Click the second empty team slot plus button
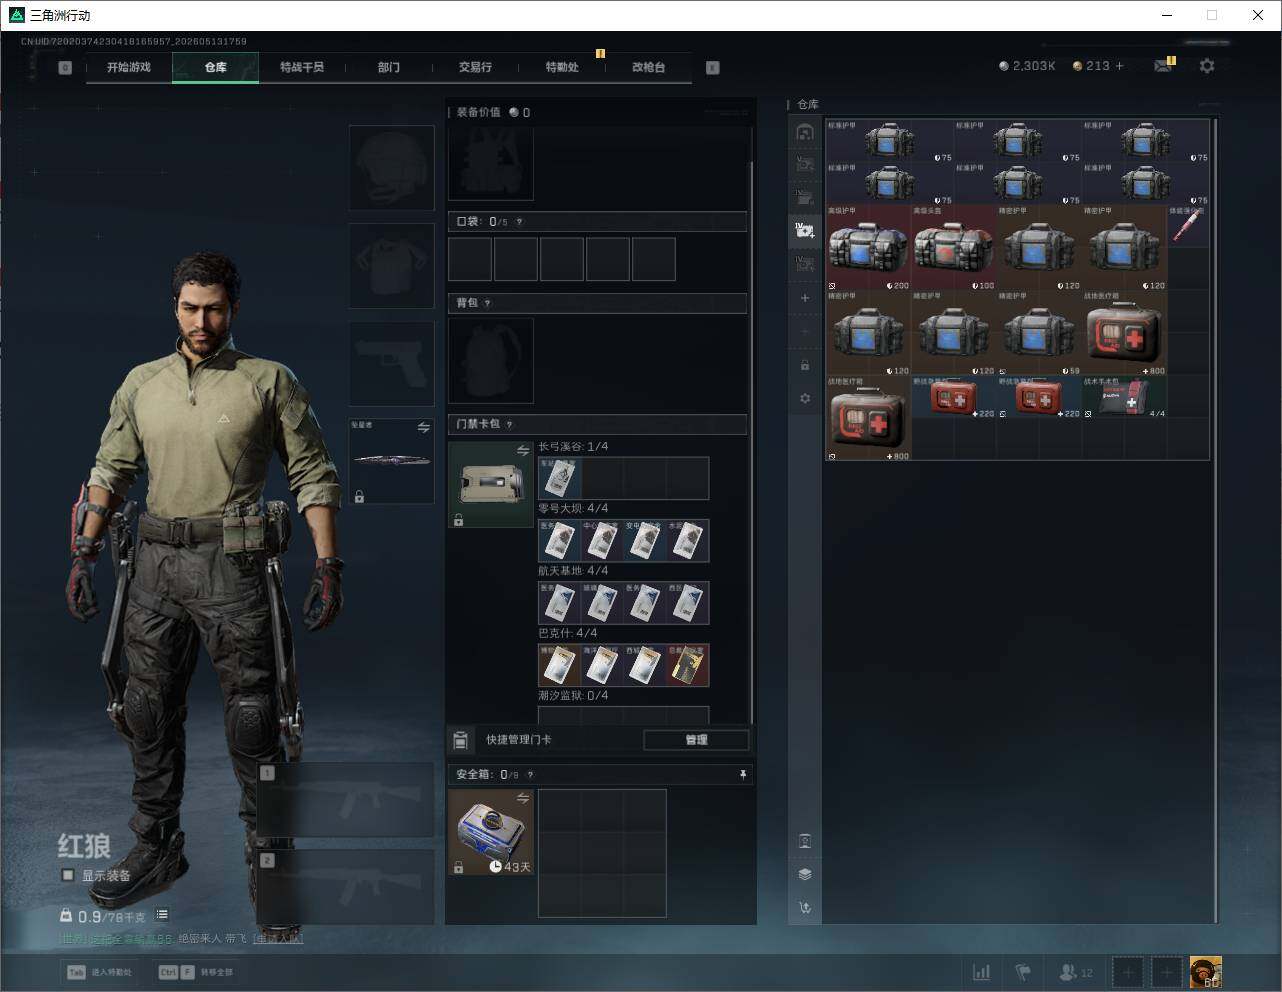Viewport: 1282px width, 992px height. pyautogui.click(x=1166, y=972)
